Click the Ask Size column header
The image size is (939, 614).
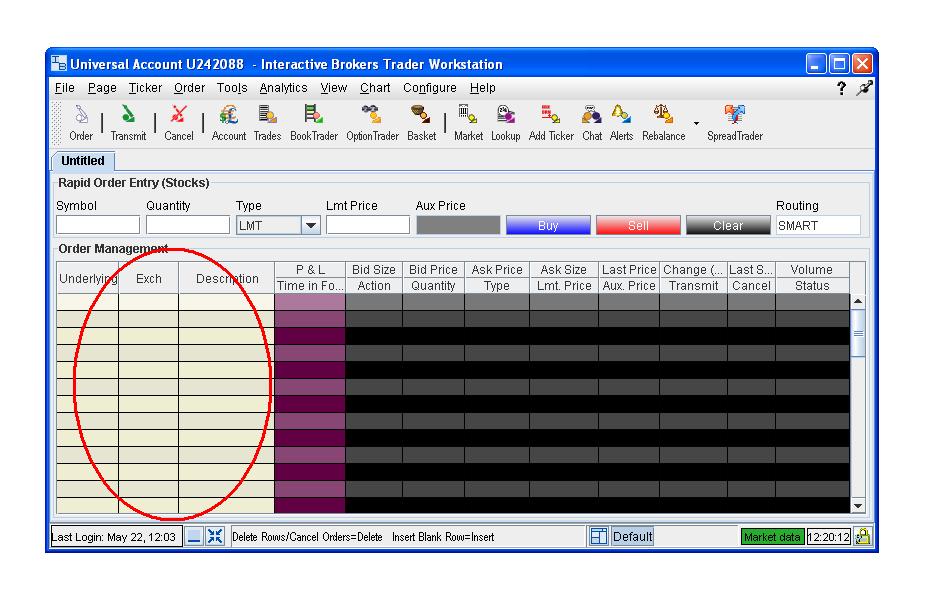[564, 270]
